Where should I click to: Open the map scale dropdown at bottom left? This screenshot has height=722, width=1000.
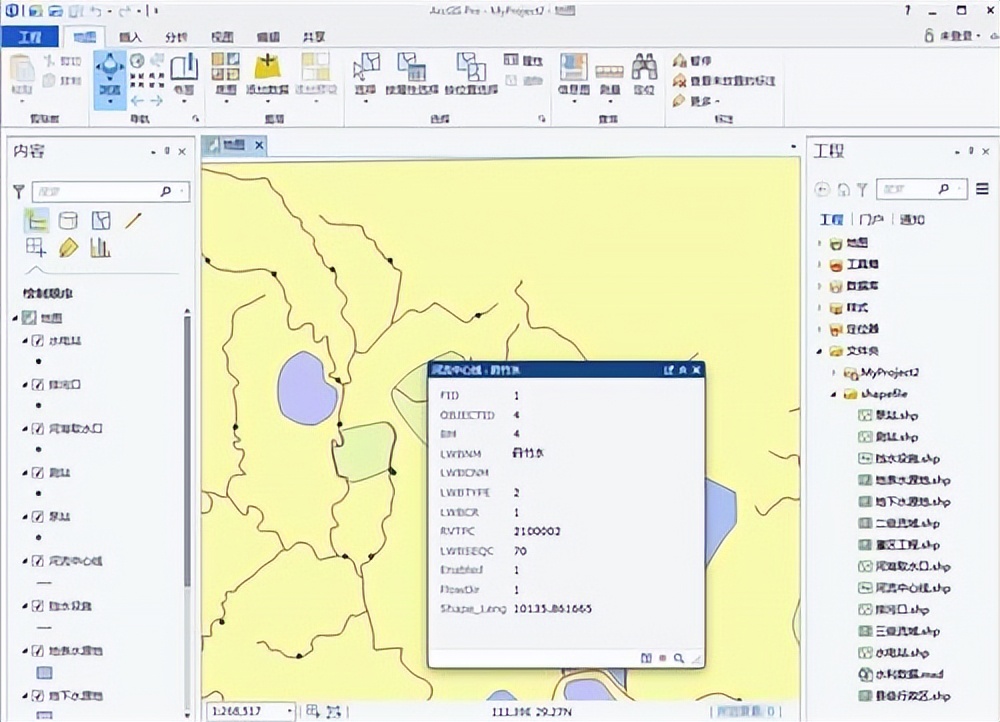click(287, 711)
